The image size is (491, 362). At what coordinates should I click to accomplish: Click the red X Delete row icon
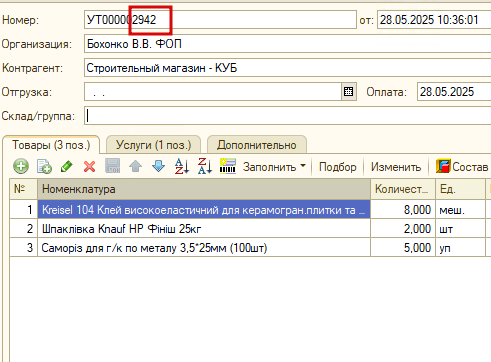pyautogui.click(x=89, y=166)
